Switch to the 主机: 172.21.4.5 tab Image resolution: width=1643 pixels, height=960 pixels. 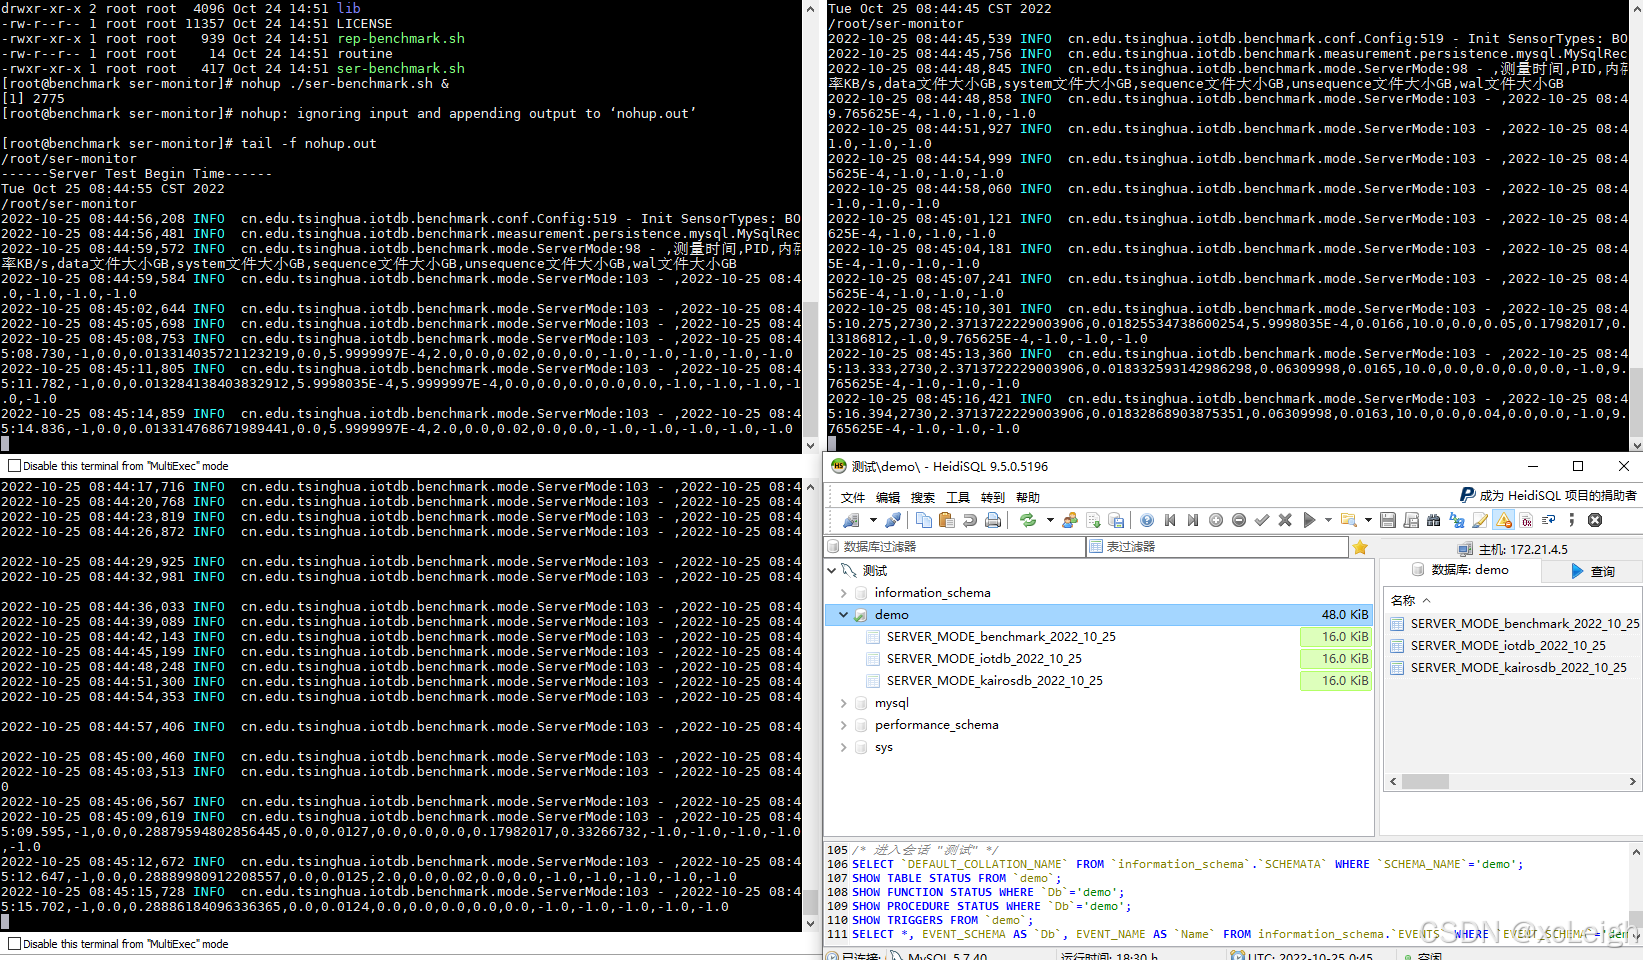1513,549
